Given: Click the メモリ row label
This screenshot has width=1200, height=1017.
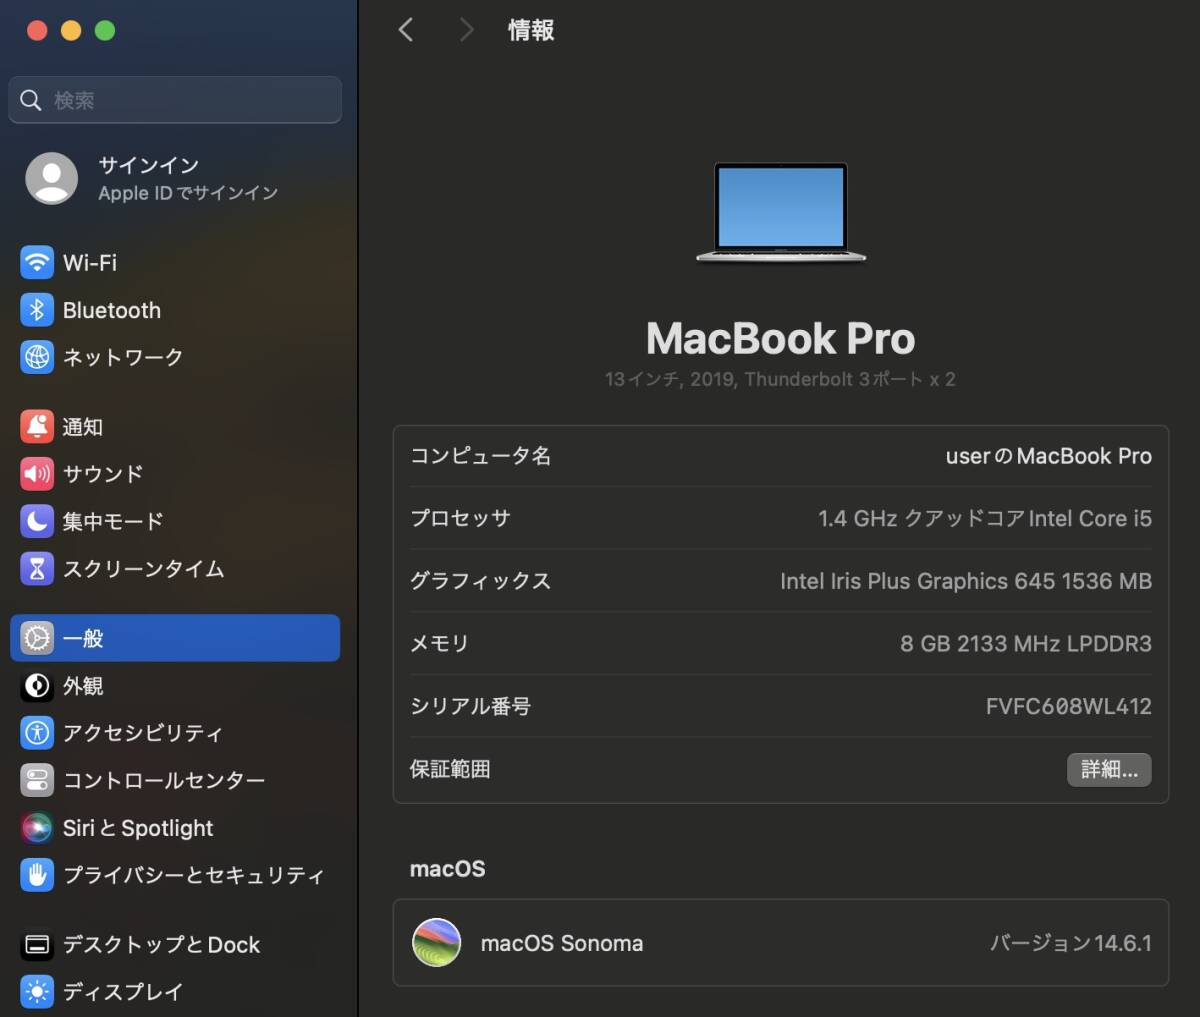Looking at the screenshot, I should coord(440,643).
